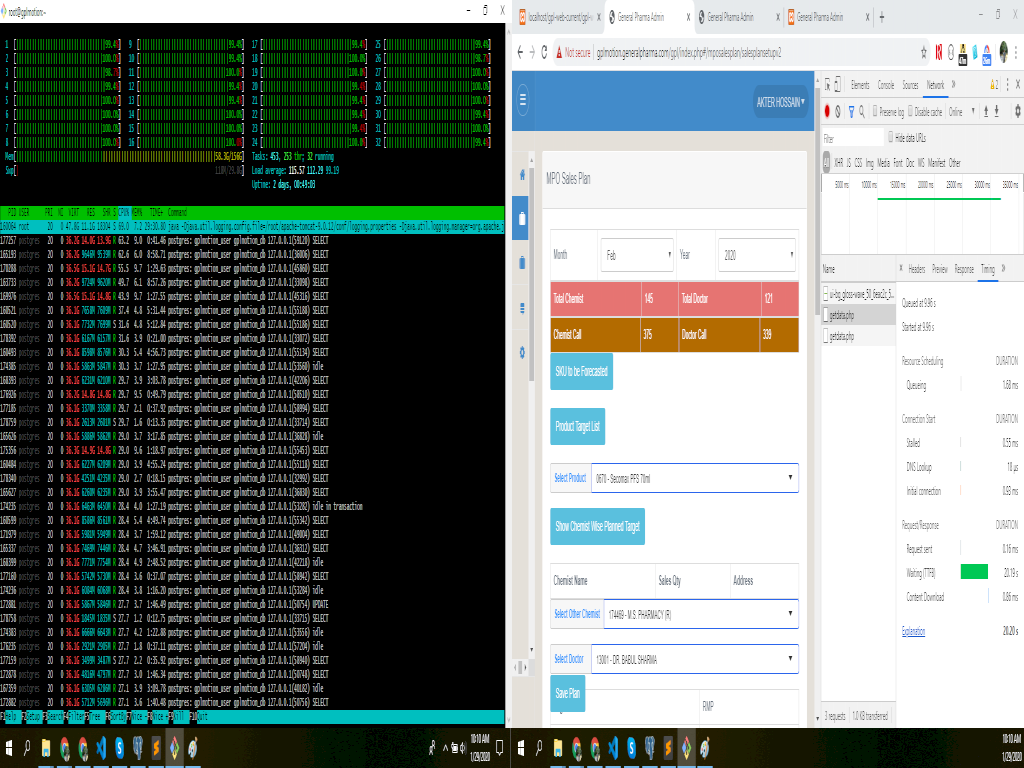Screen dimensions: 1024x768
Task: Show more request detail tabs chevron
Action: click(x=1003, y=268)
